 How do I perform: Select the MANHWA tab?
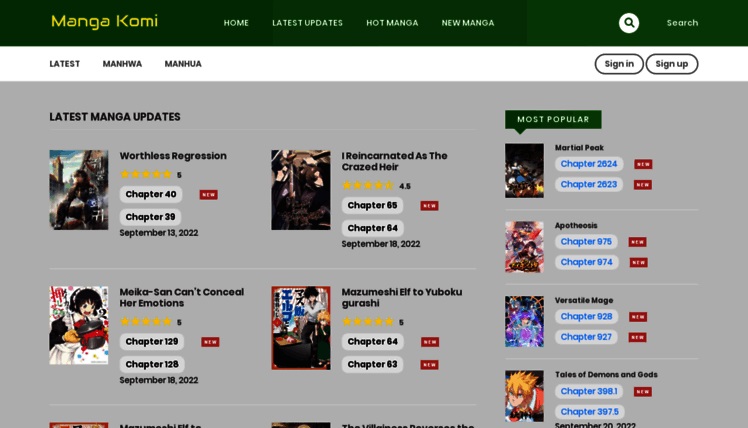point(122,64)
